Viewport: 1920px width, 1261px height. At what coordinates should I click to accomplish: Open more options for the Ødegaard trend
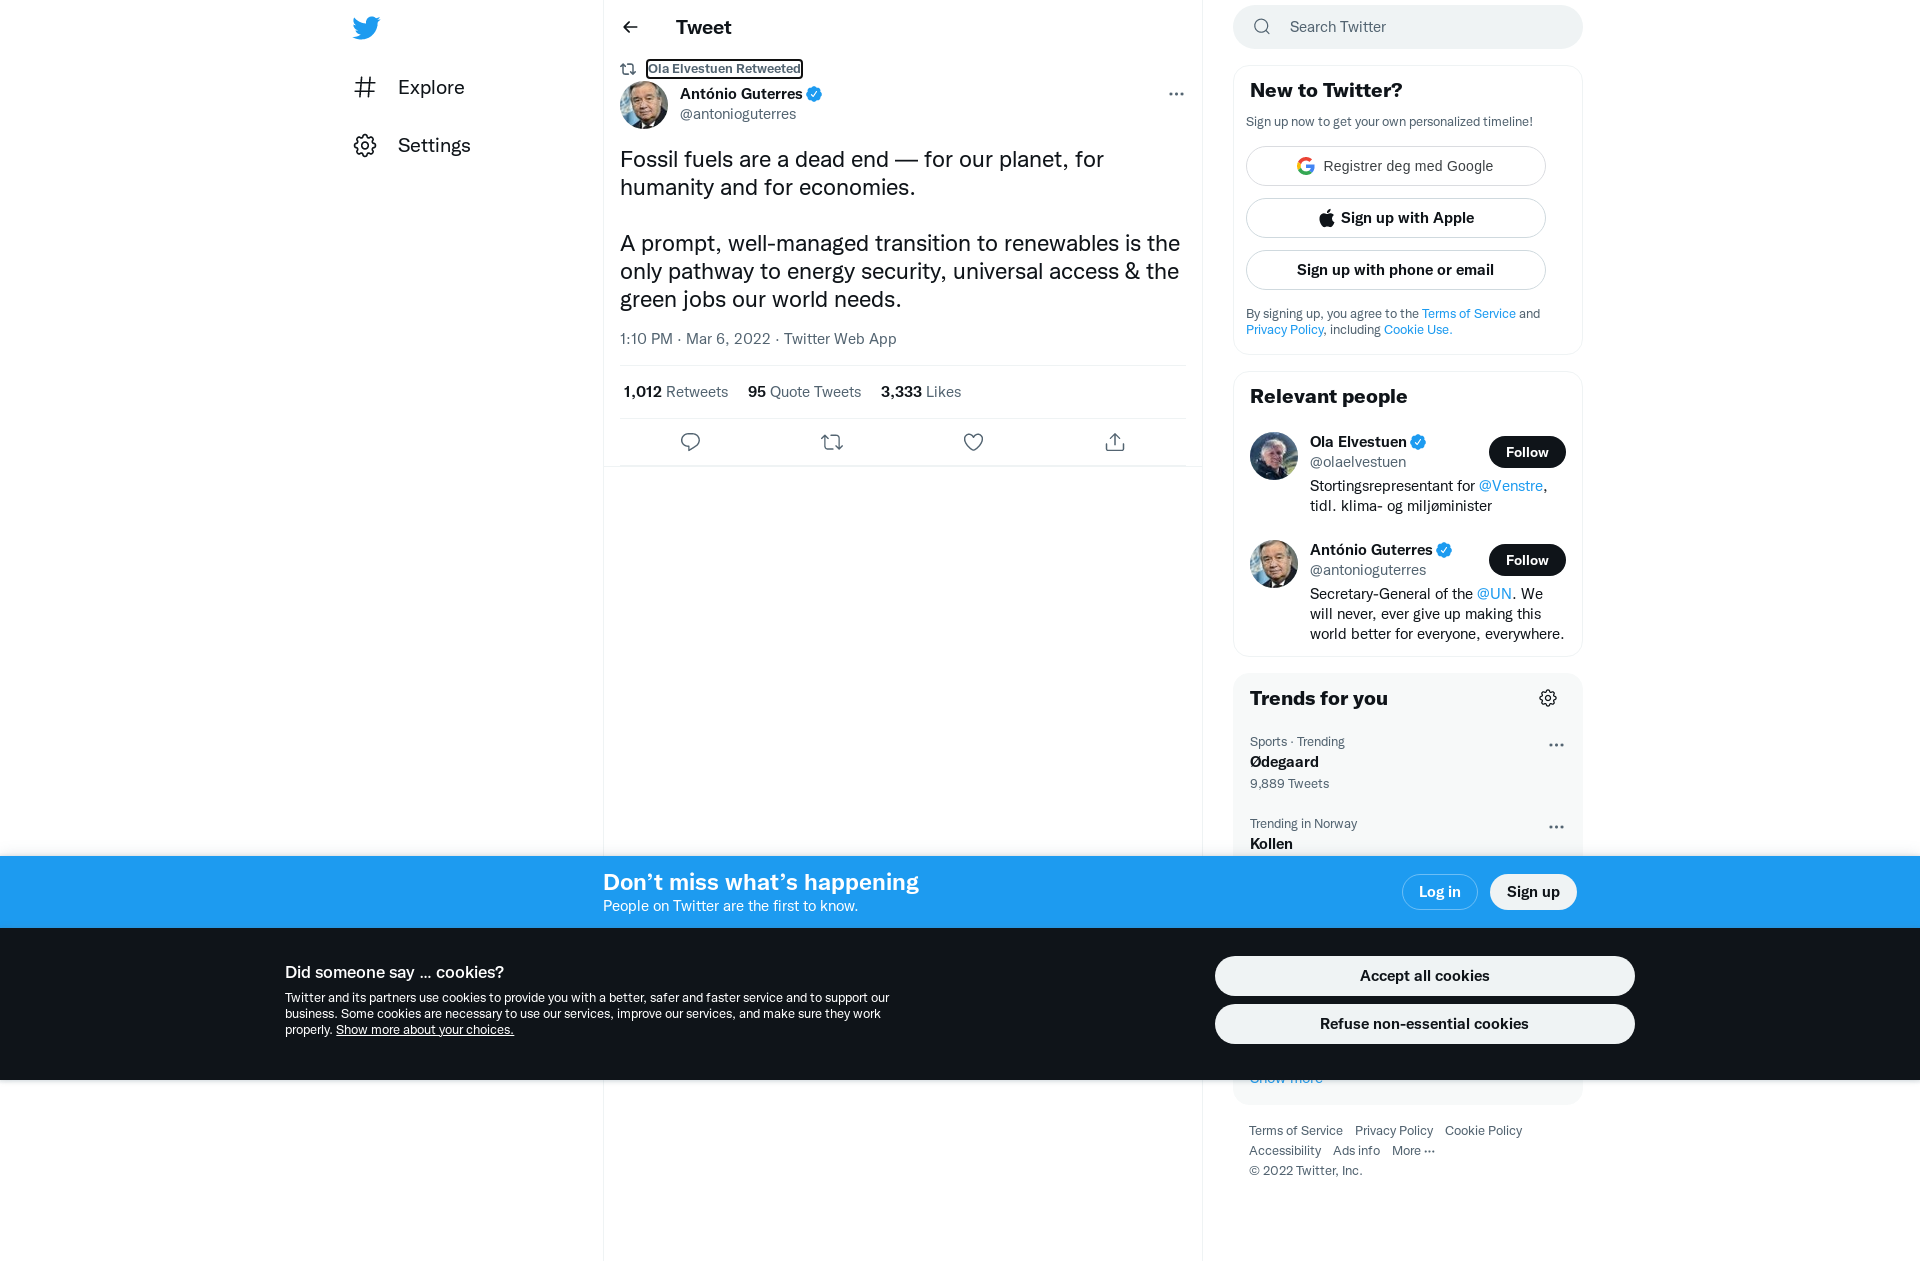click(x=1556, y=745)
